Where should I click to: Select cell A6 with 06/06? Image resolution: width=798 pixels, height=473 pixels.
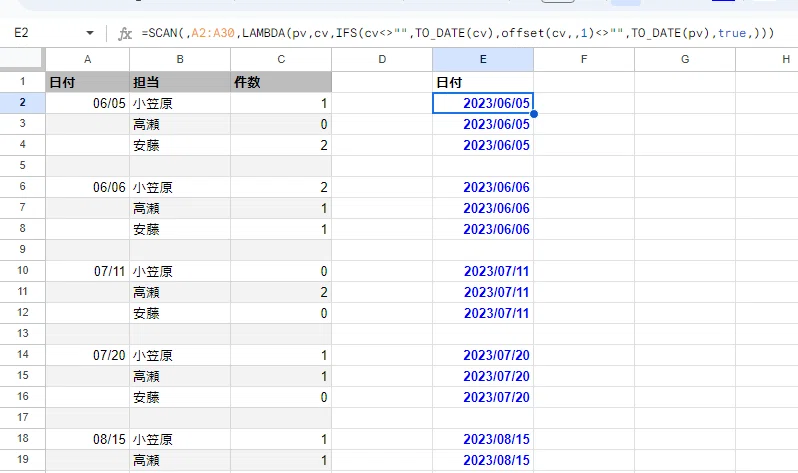pos(88,187)
